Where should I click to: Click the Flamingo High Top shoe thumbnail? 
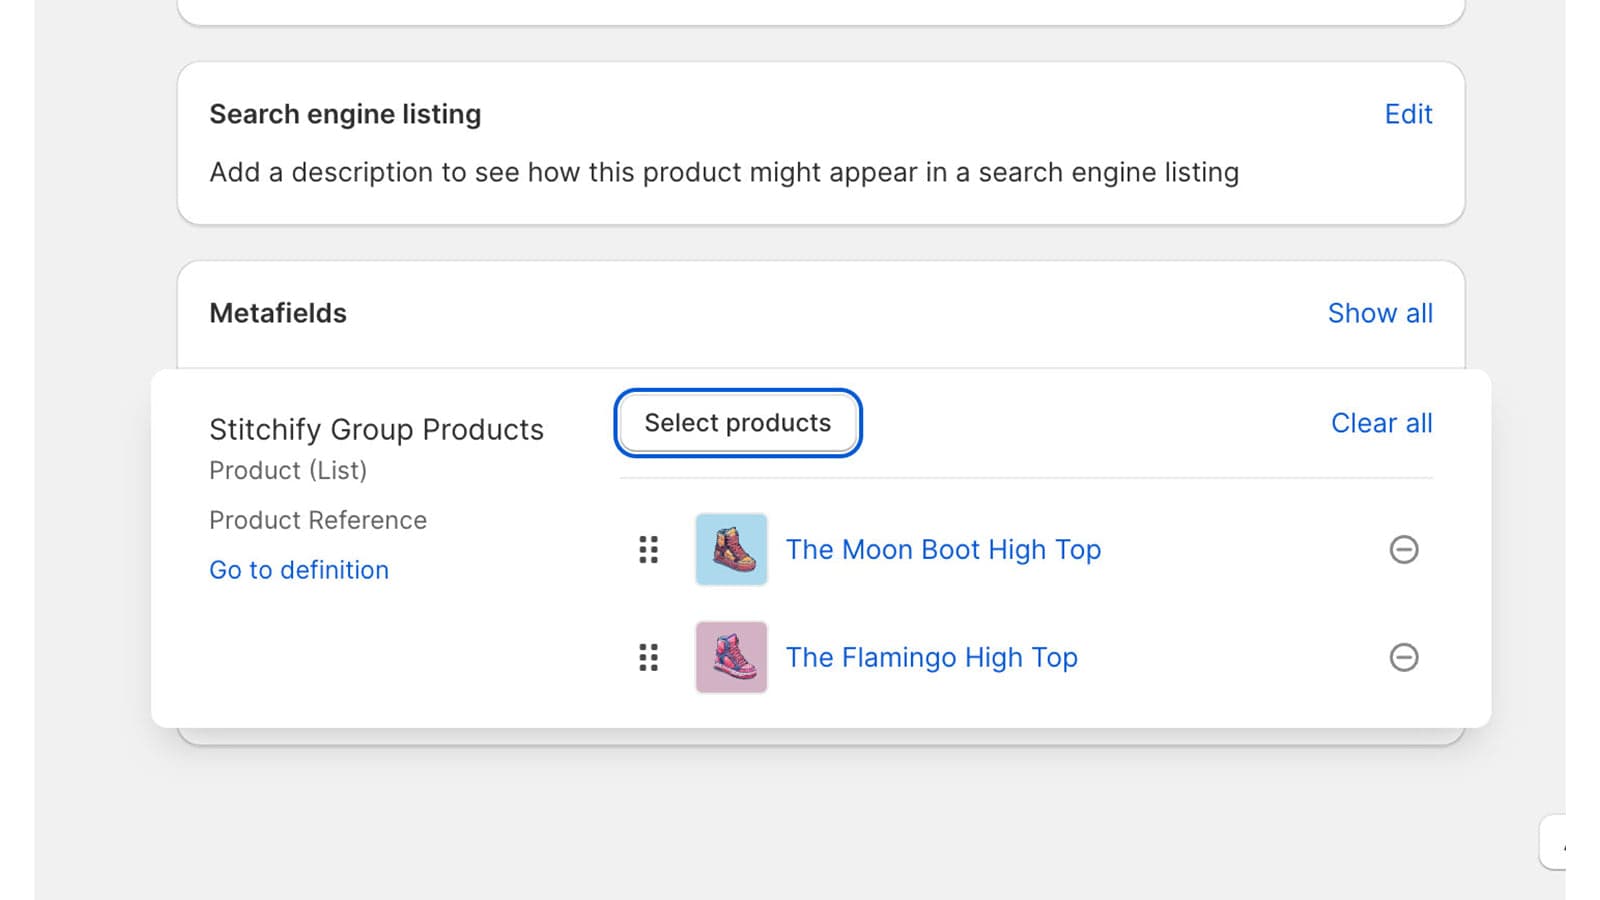tap(731, 658)
